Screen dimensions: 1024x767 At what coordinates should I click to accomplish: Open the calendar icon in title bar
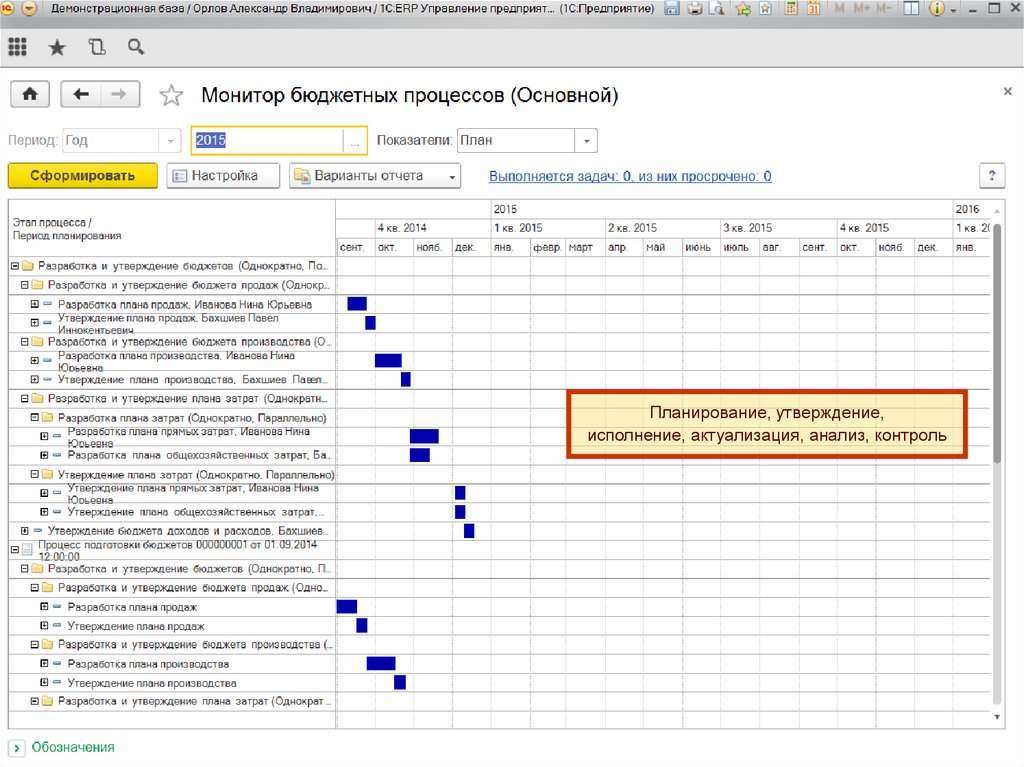coord(813,9)
